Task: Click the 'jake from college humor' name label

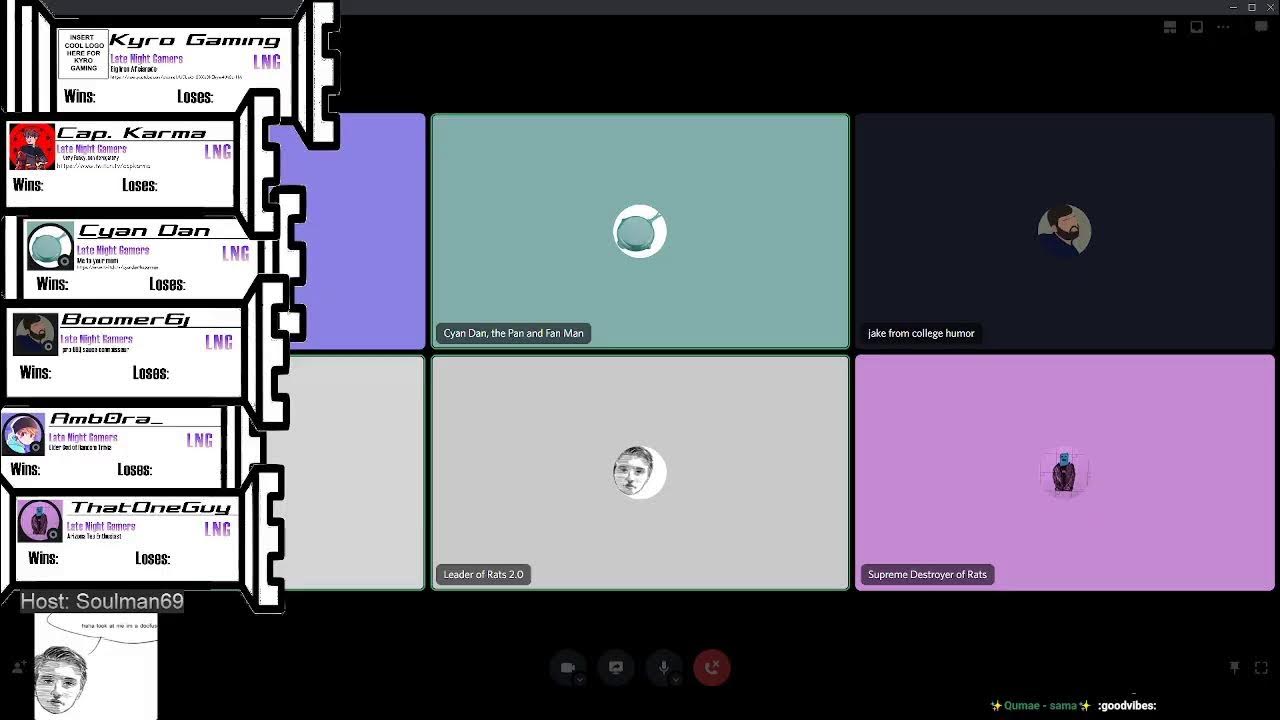Action: point(921,333)
